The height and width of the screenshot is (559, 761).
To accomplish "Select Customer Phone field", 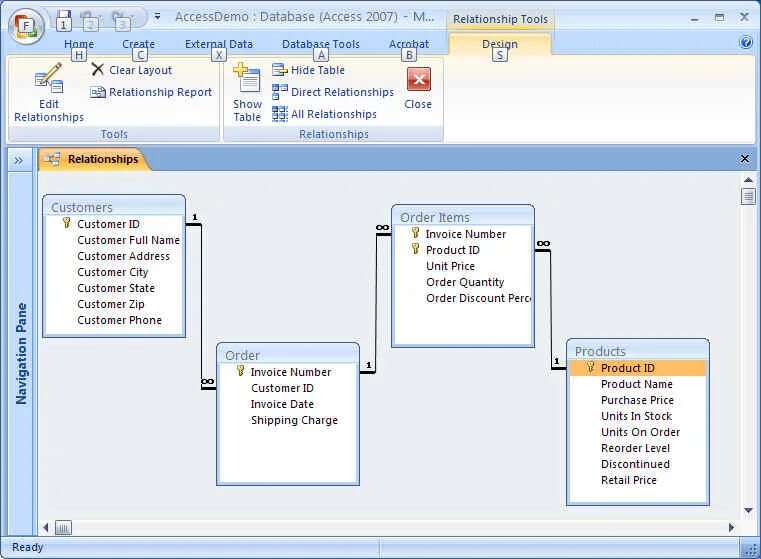I will point(114,320).
